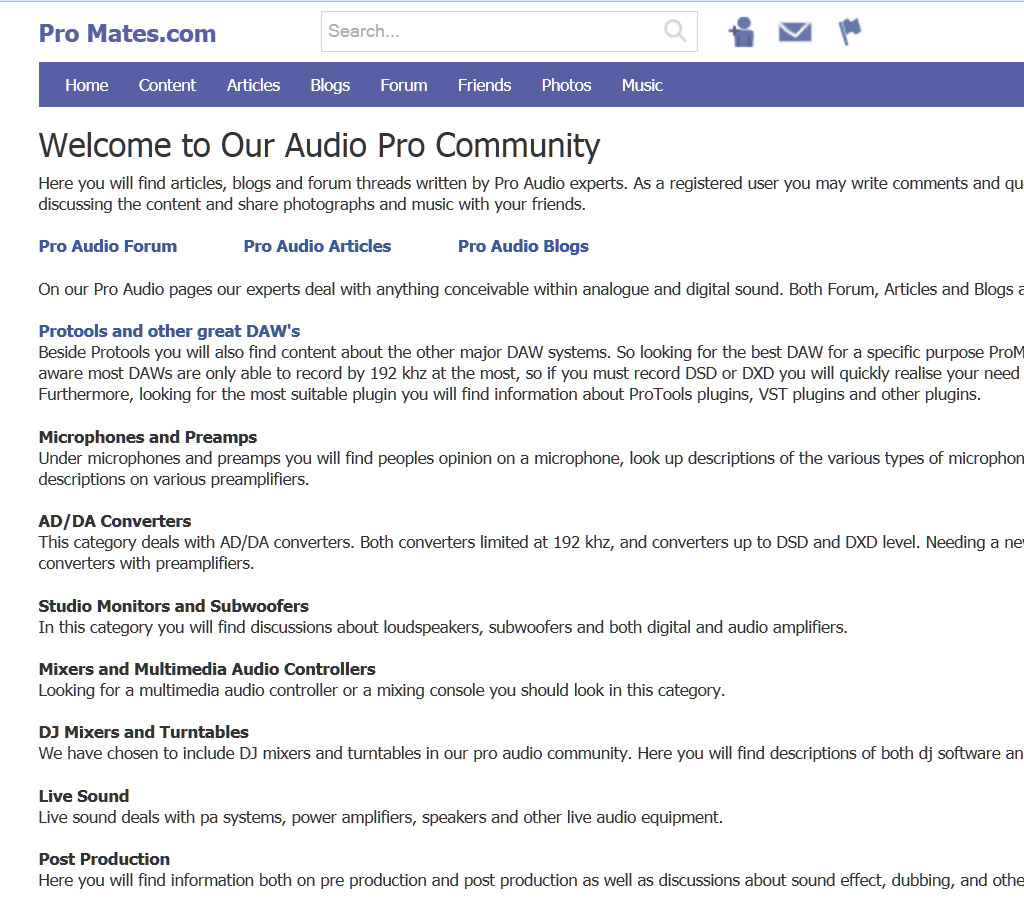1024x901 pixels.
Task: Go to the Home menu item
Action: tap(87, 85)
